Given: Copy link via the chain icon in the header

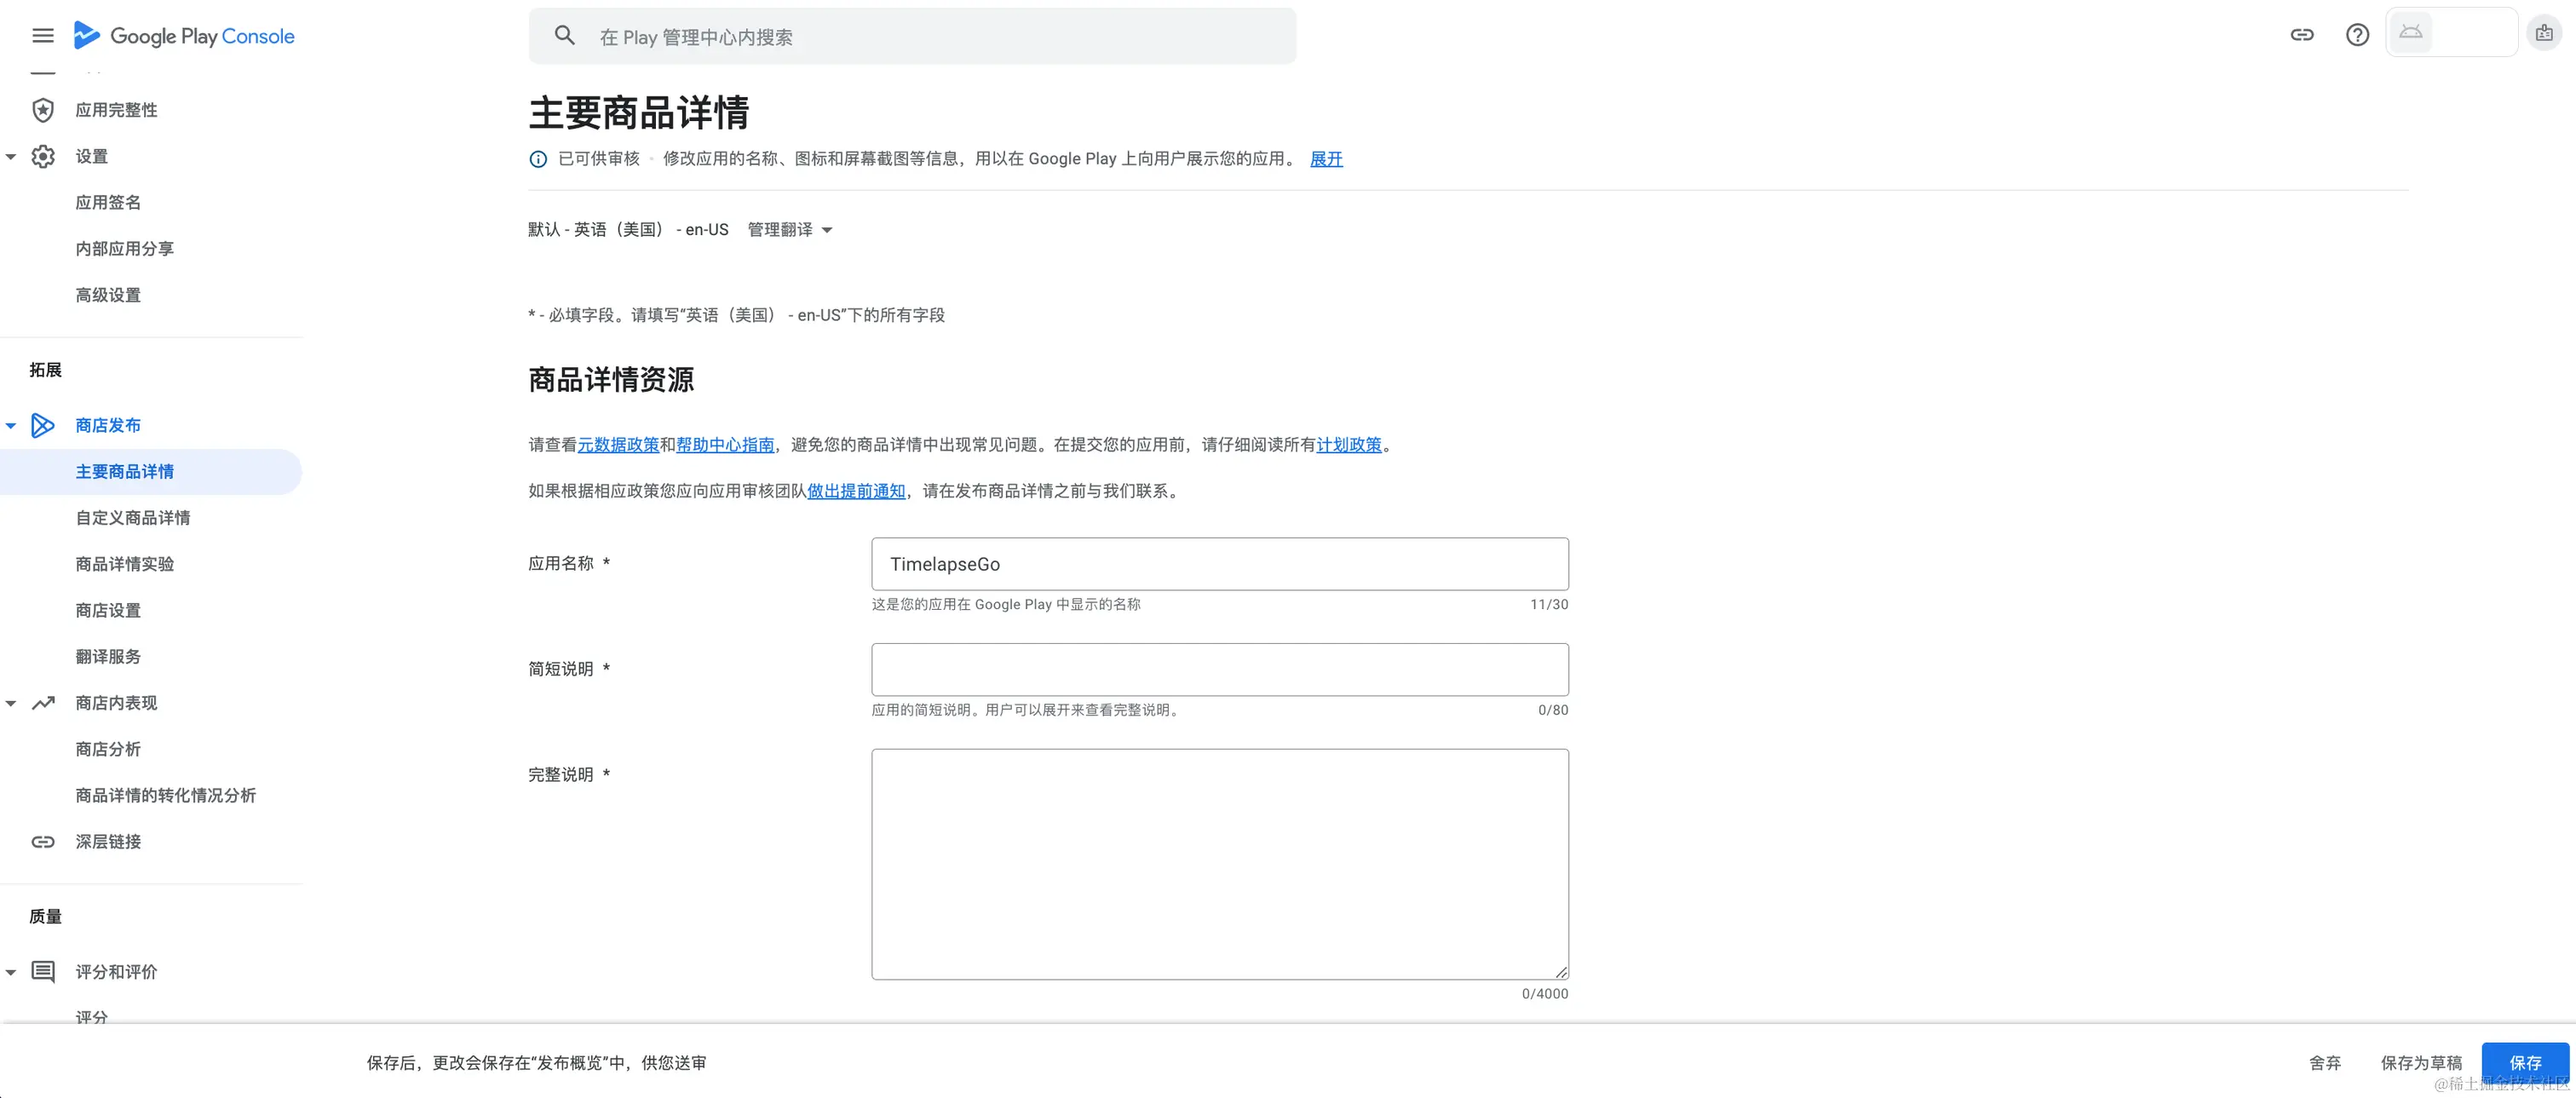Looking at the screenshot, I should (2302, 35).
